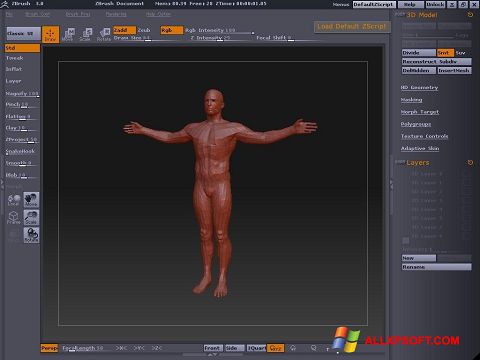Activate Z symmetry icon on bottom bar
Screen dimensions: 480x360
157,348
